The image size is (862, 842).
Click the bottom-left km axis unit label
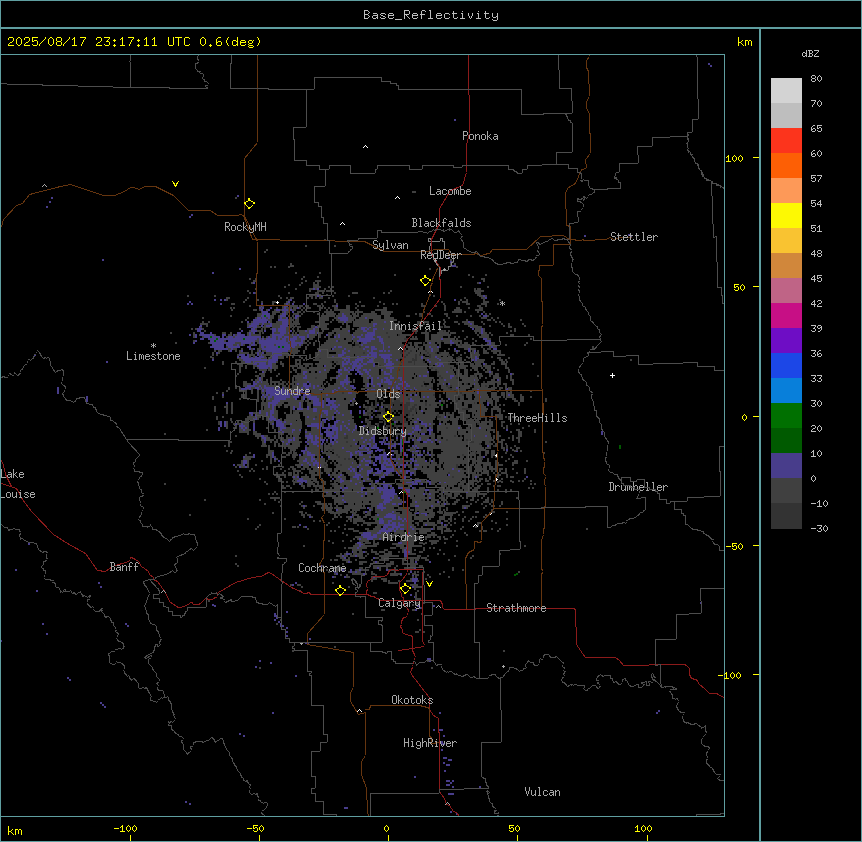15,830
